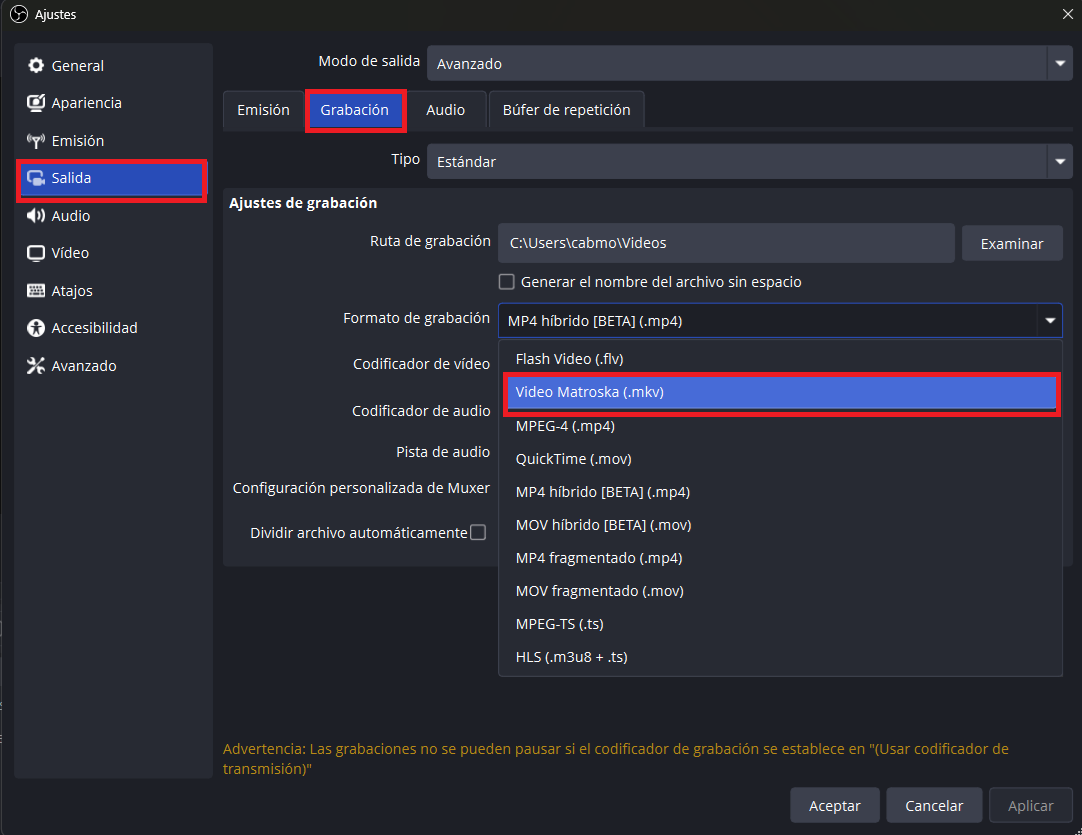Switch to the Búfer de repetición tab

[566, 109]
